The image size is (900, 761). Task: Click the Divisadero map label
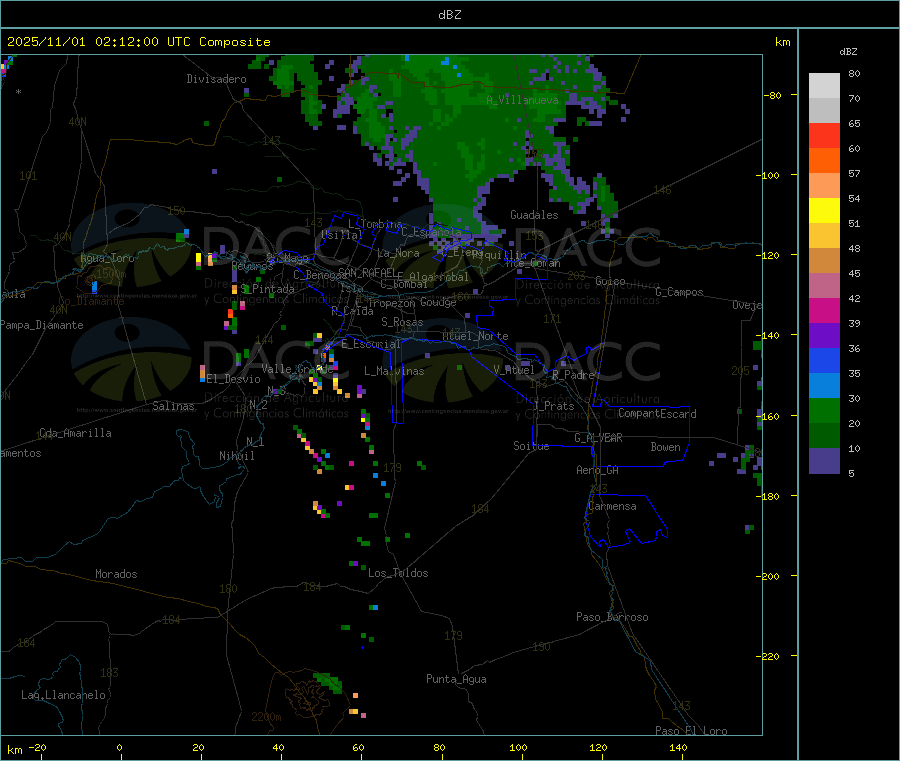(216, 79)
